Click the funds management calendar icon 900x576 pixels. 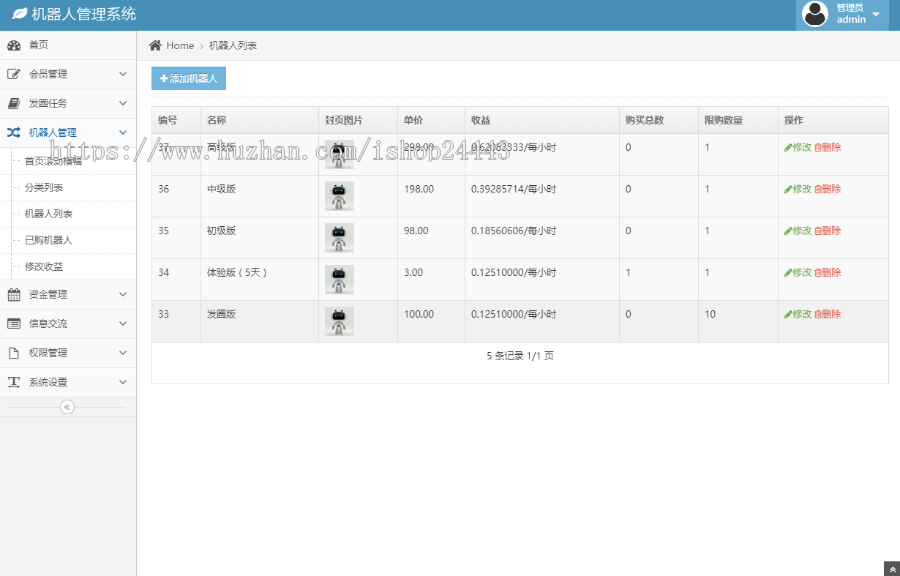point(14,295)
